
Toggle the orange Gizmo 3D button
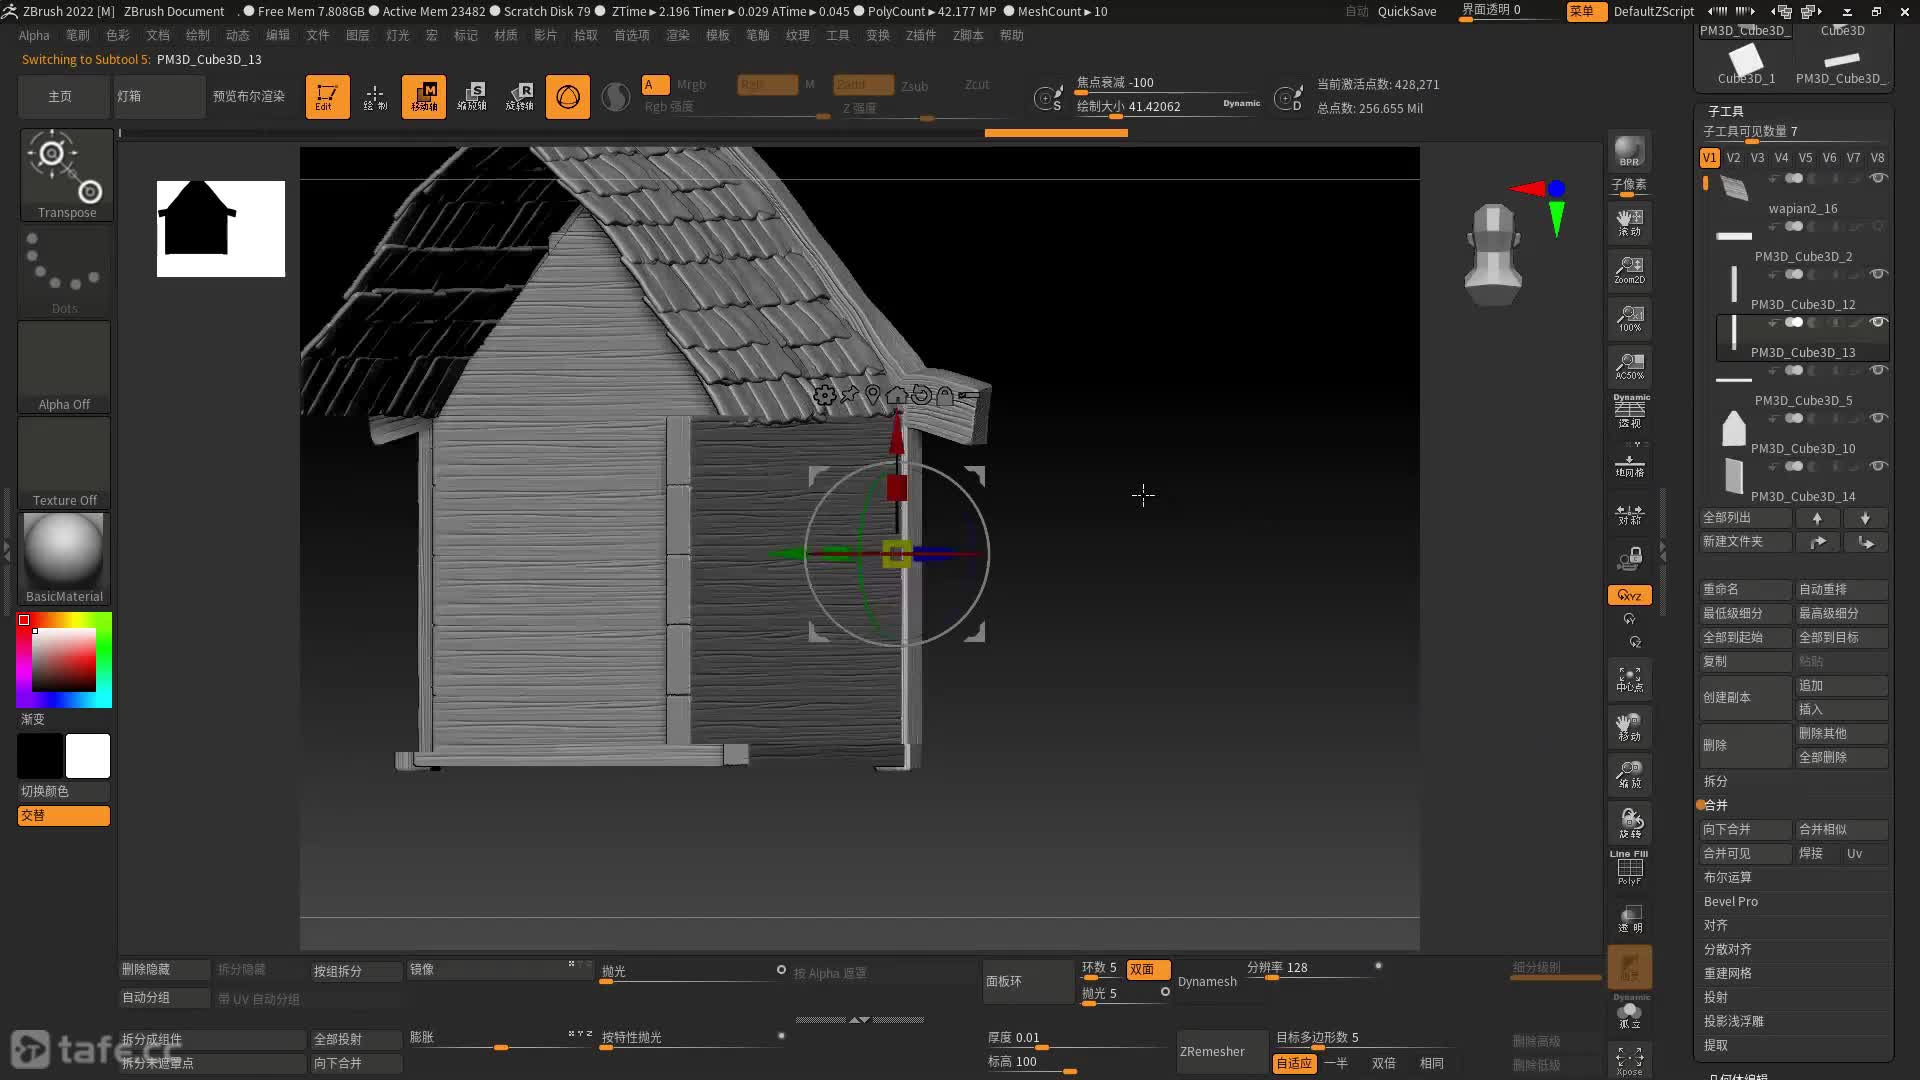click(x=568, y=97)
